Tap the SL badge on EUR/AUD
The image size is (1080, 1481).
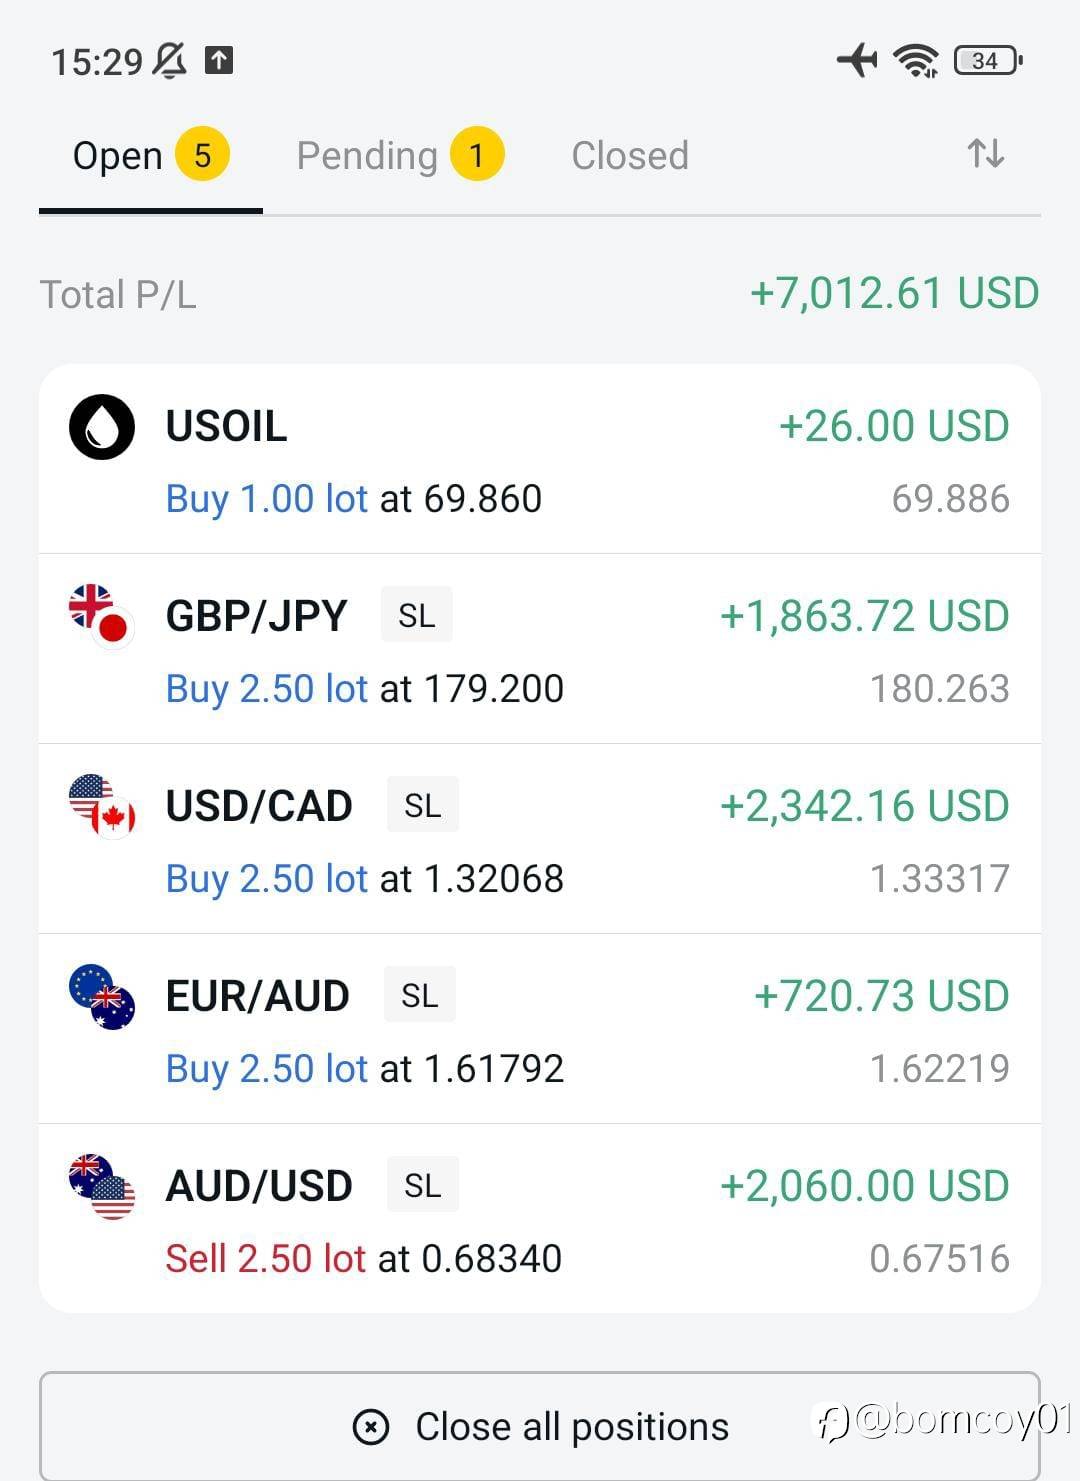click(420, 995)
